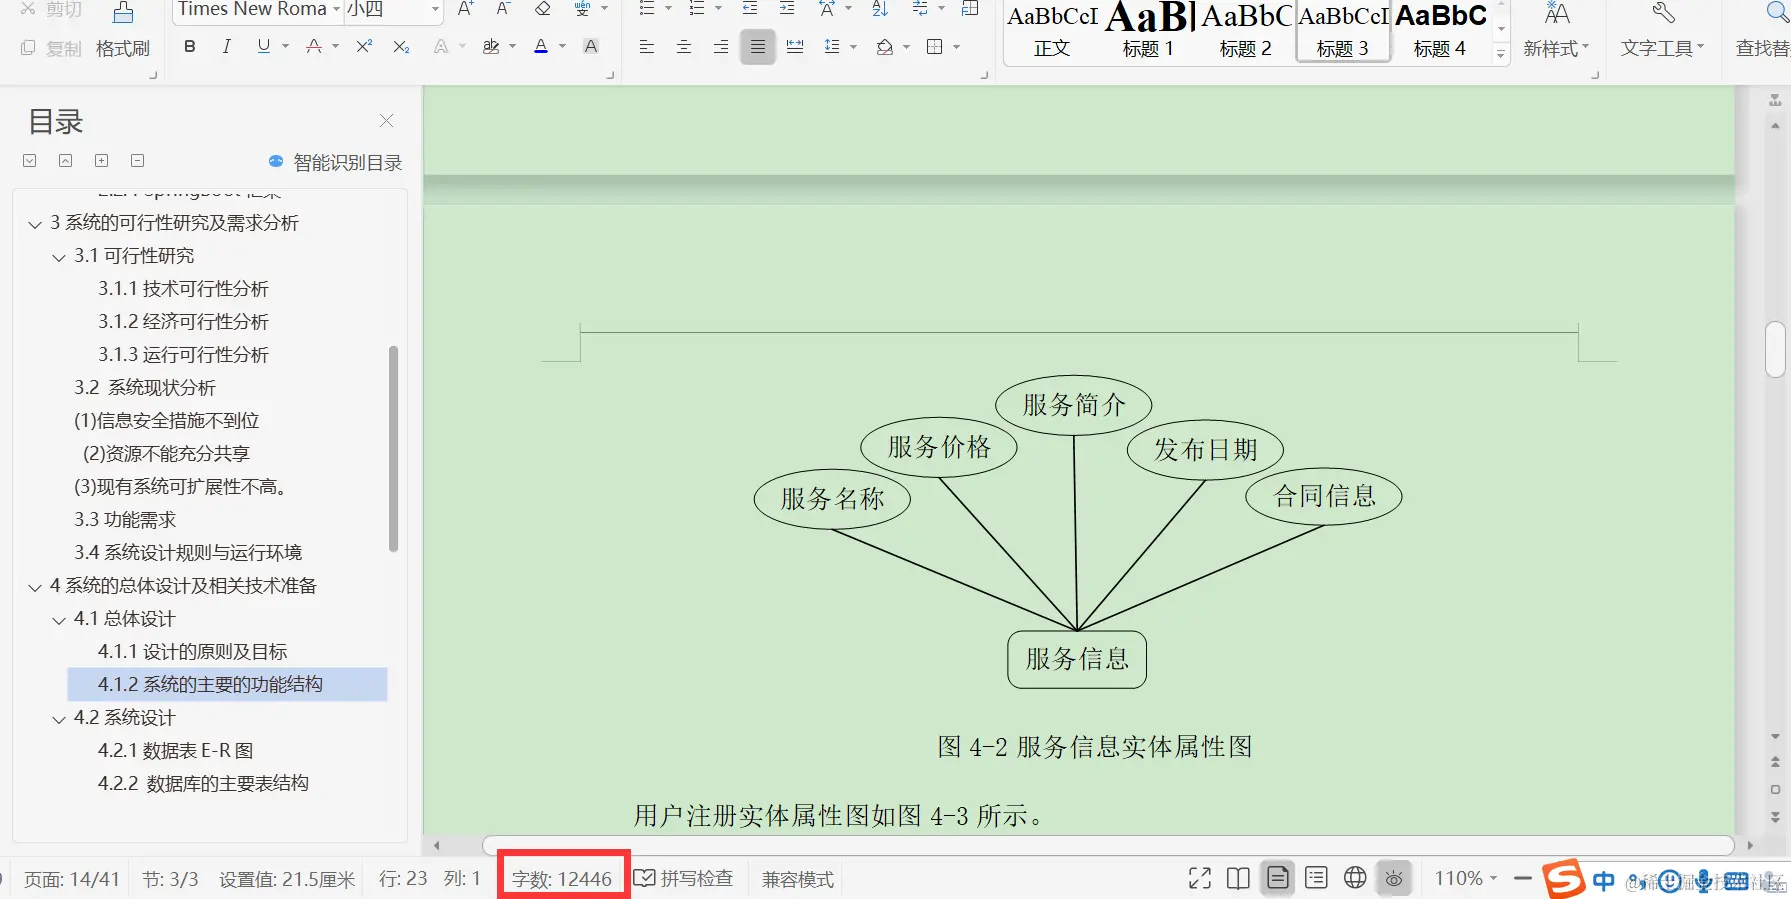Collapse the 4.1 总体设计 section

pos(59,620)
